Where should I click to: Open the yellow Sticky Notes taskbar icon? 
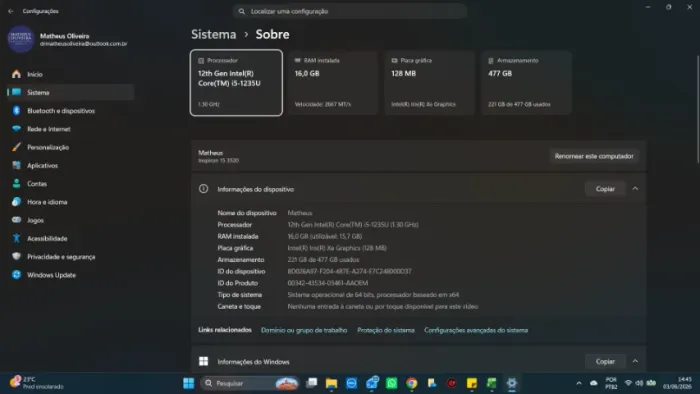pyautogui.click(x=471, y=383)
